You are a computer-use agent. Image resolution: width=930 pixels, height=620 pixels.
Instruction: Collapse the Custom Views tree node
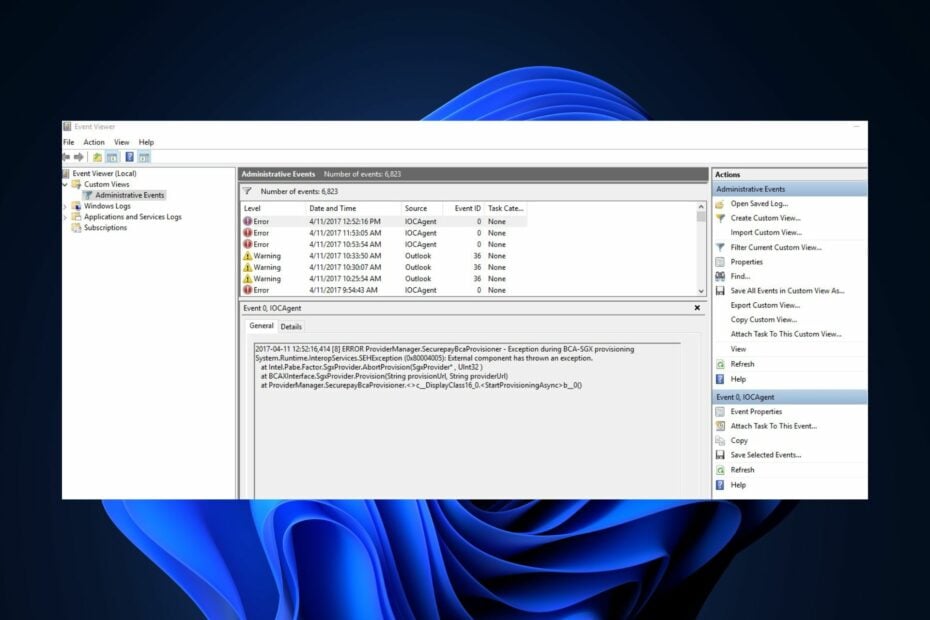coord(64,184)
